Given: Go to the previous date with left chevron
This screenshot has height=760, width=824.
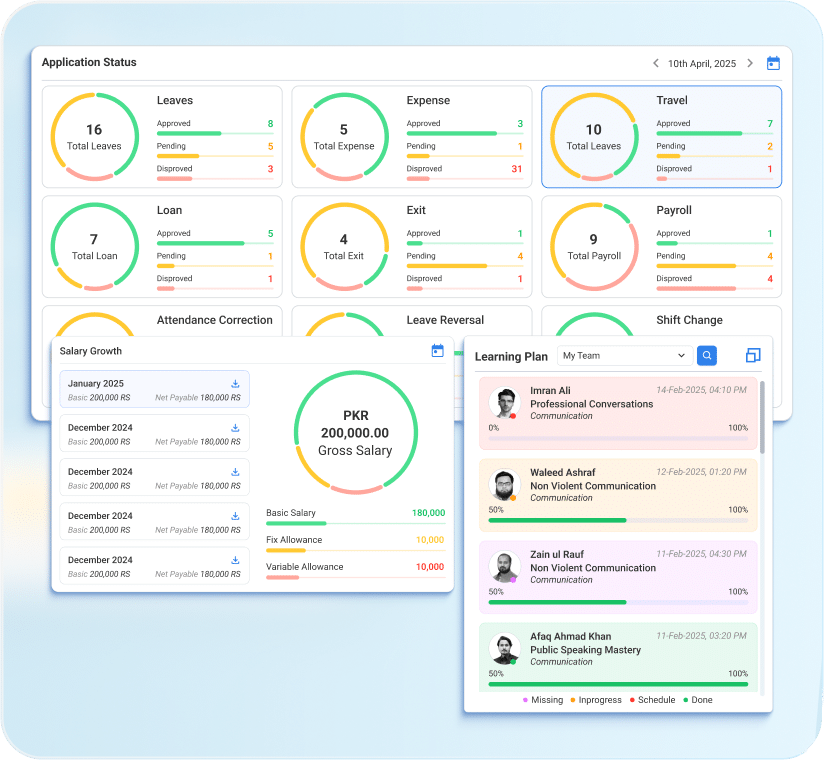Looking at the screenshot, I should 656,63.
